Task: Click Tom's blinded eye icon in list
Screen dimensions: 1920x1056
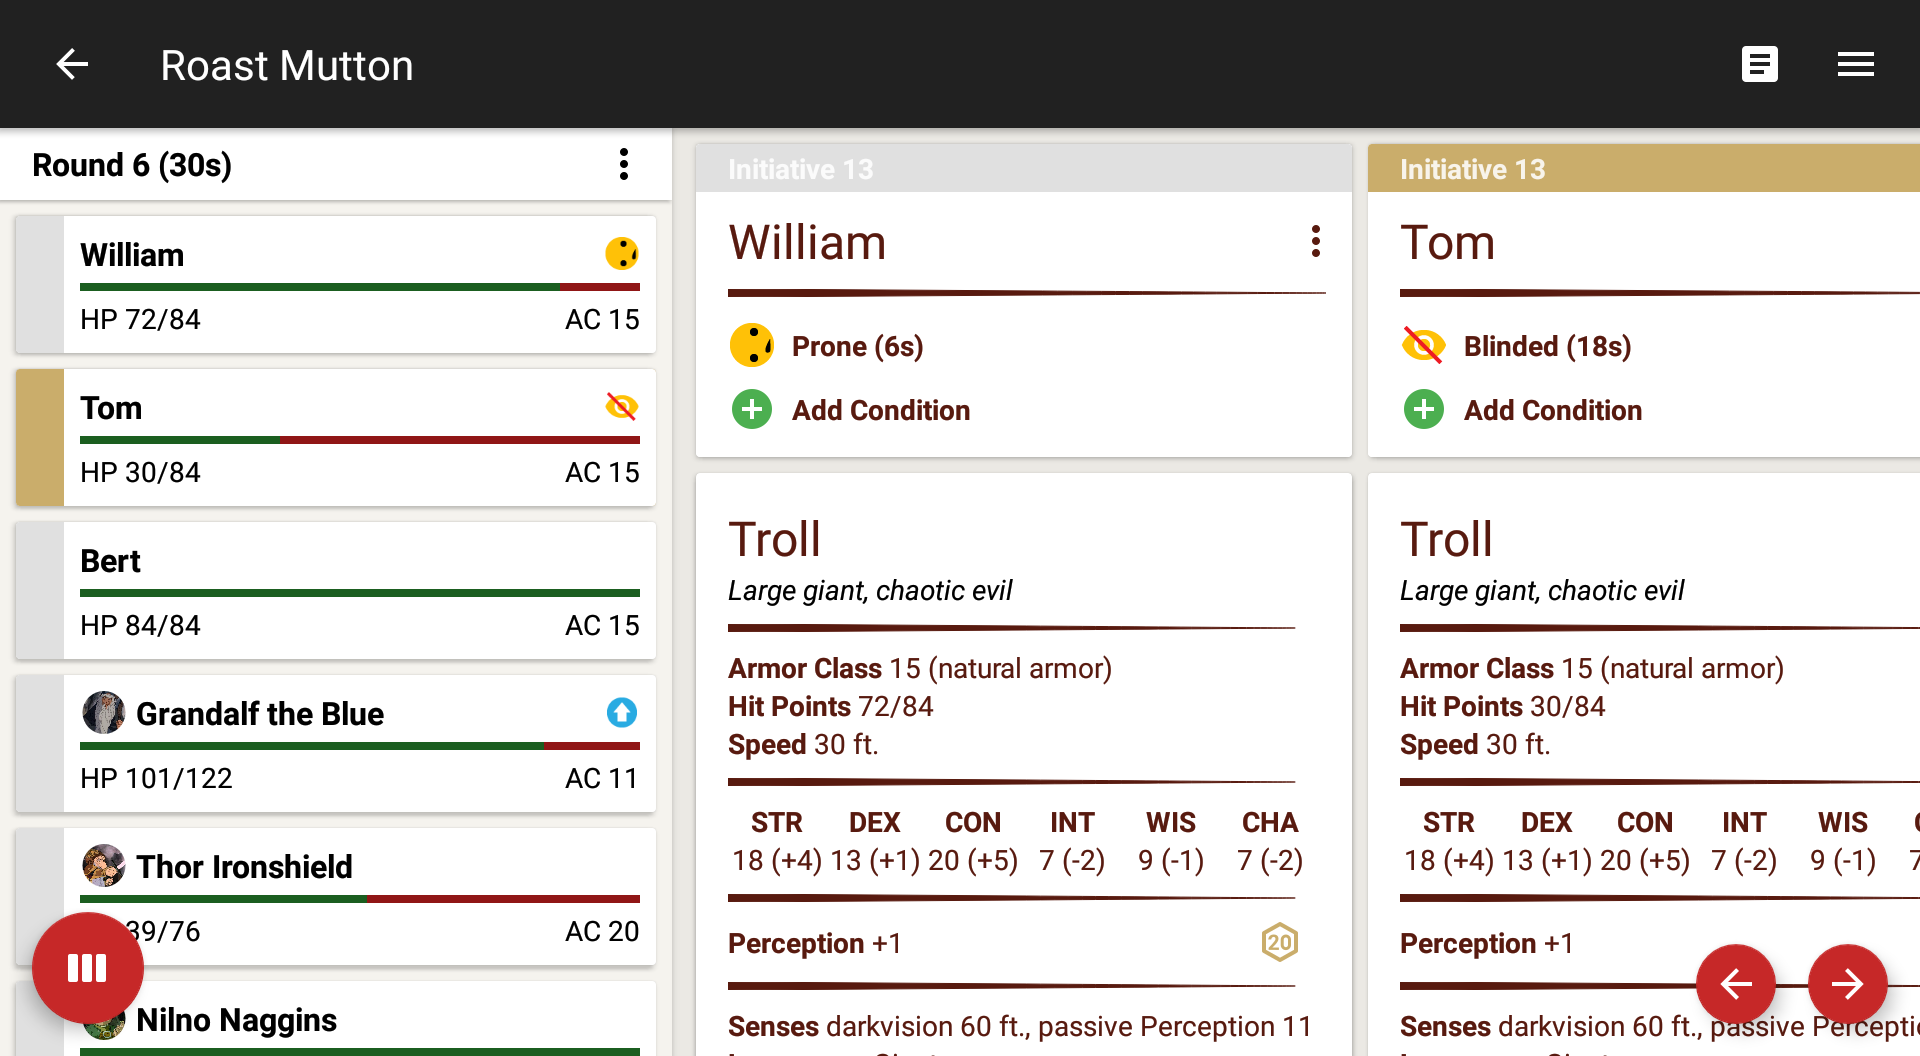Action: pos(621,407)
